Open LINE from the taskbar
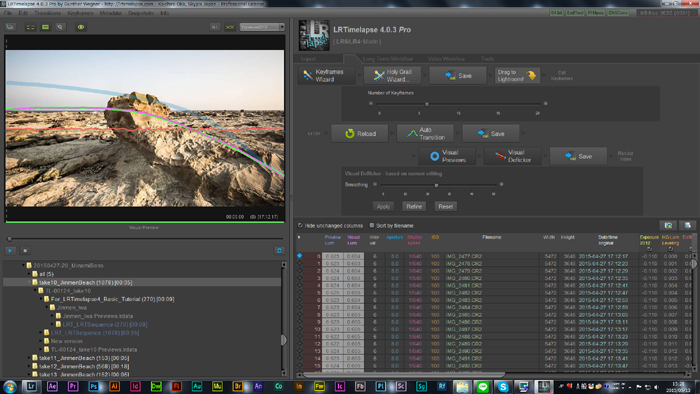 [482, 387]
